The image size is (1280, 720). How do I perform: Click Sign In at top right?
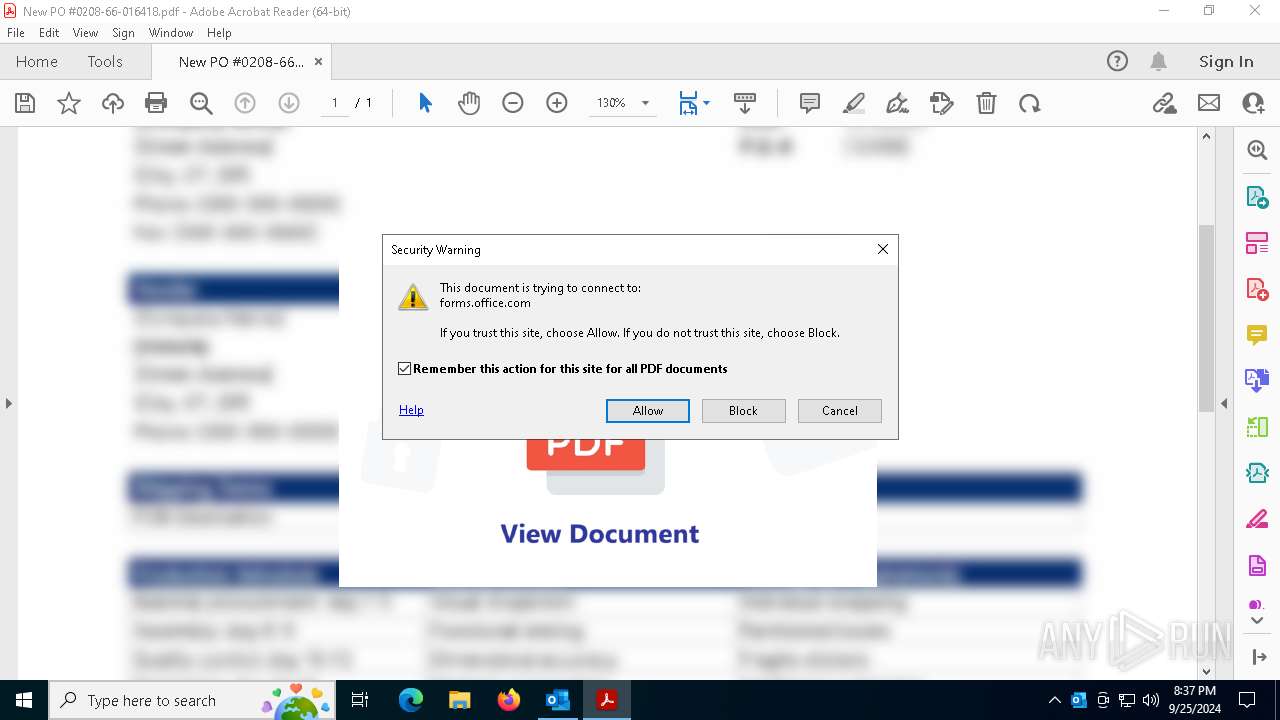pyautogui.click(x=1226, y=61)
